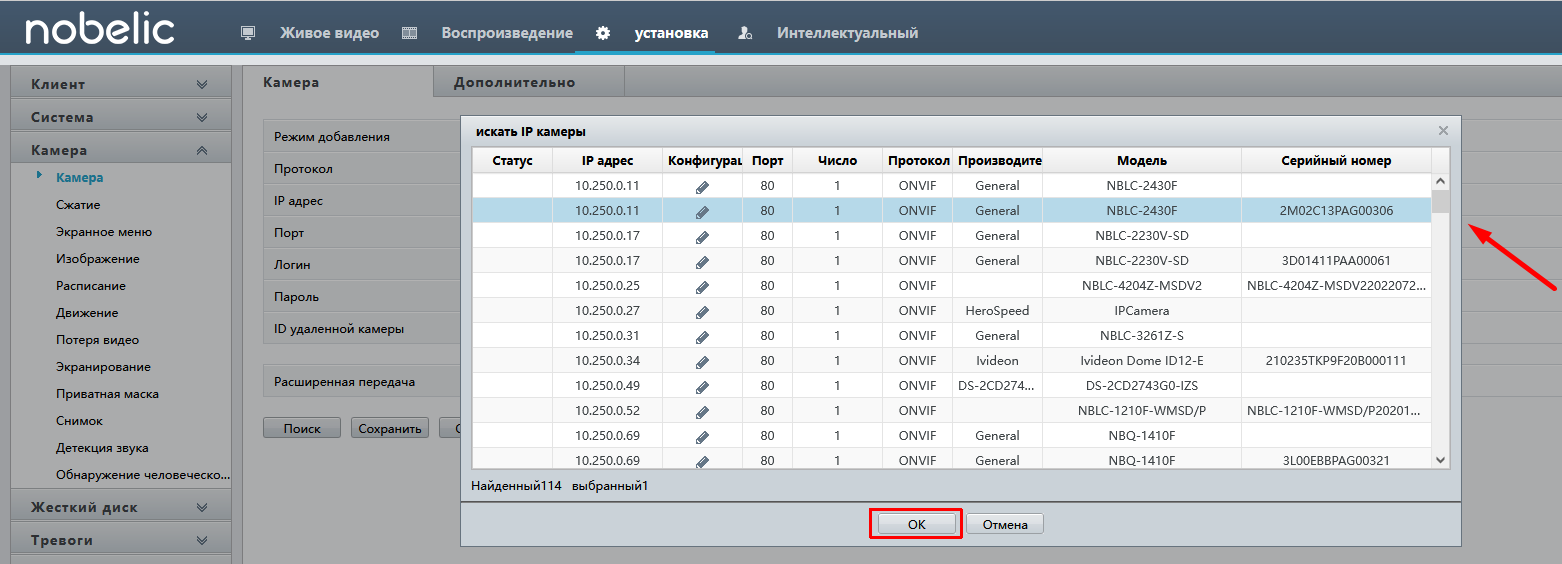Sort by Модель column header
This screenshot has height=564, width=1562.
1142,161
